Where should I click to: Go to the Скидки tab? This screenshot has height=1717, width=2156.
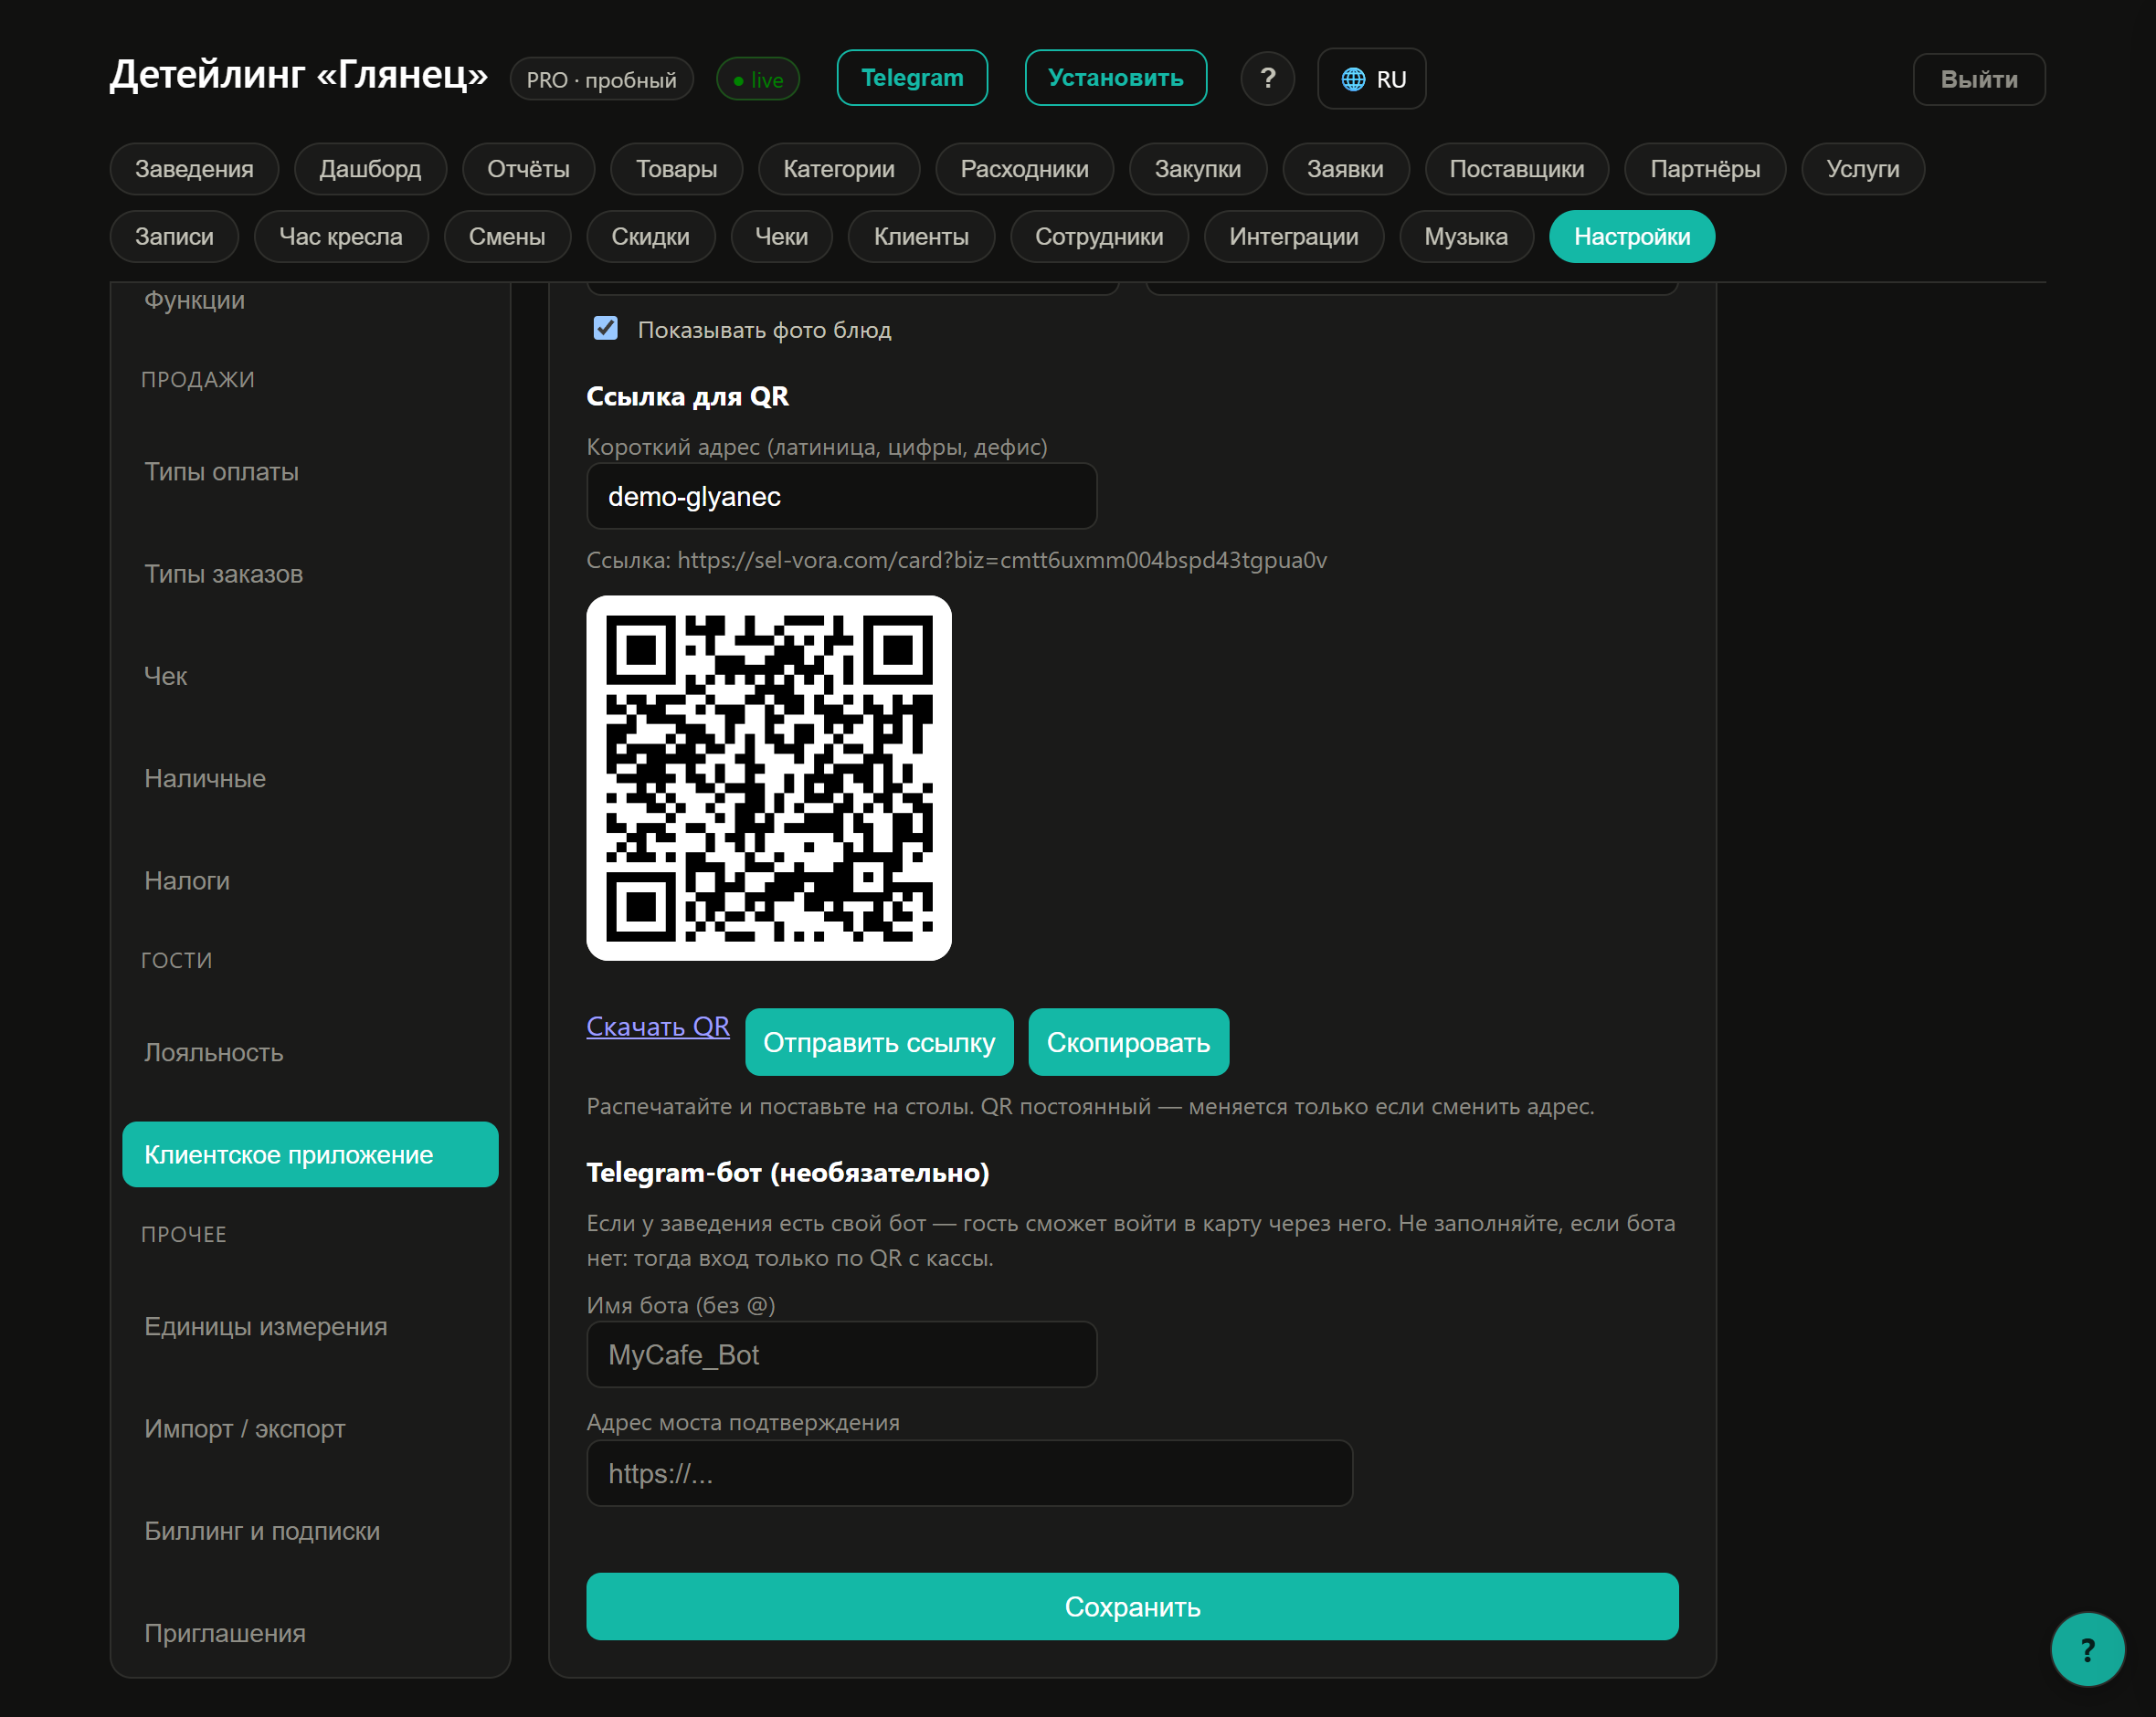coord(650,237)
